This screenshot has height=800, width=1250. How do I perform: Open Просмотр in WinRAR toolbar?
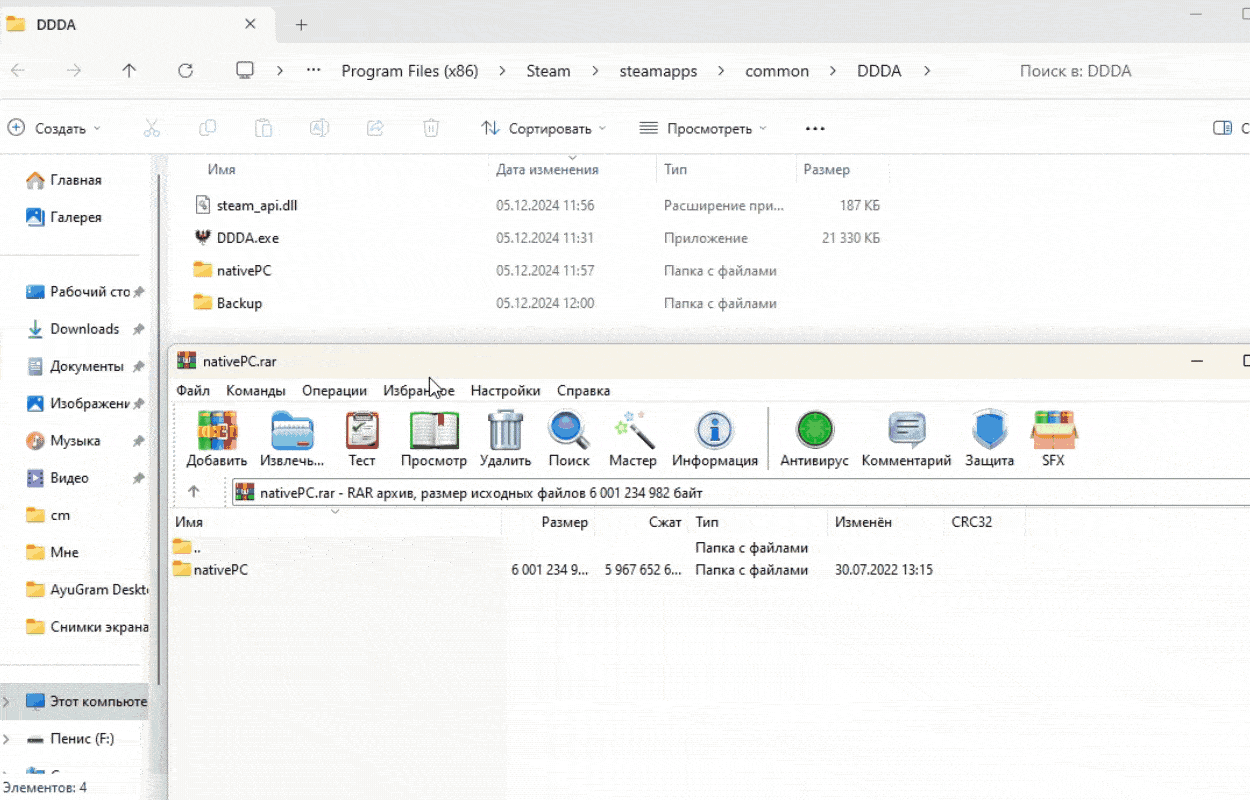[x=434, y=439]
